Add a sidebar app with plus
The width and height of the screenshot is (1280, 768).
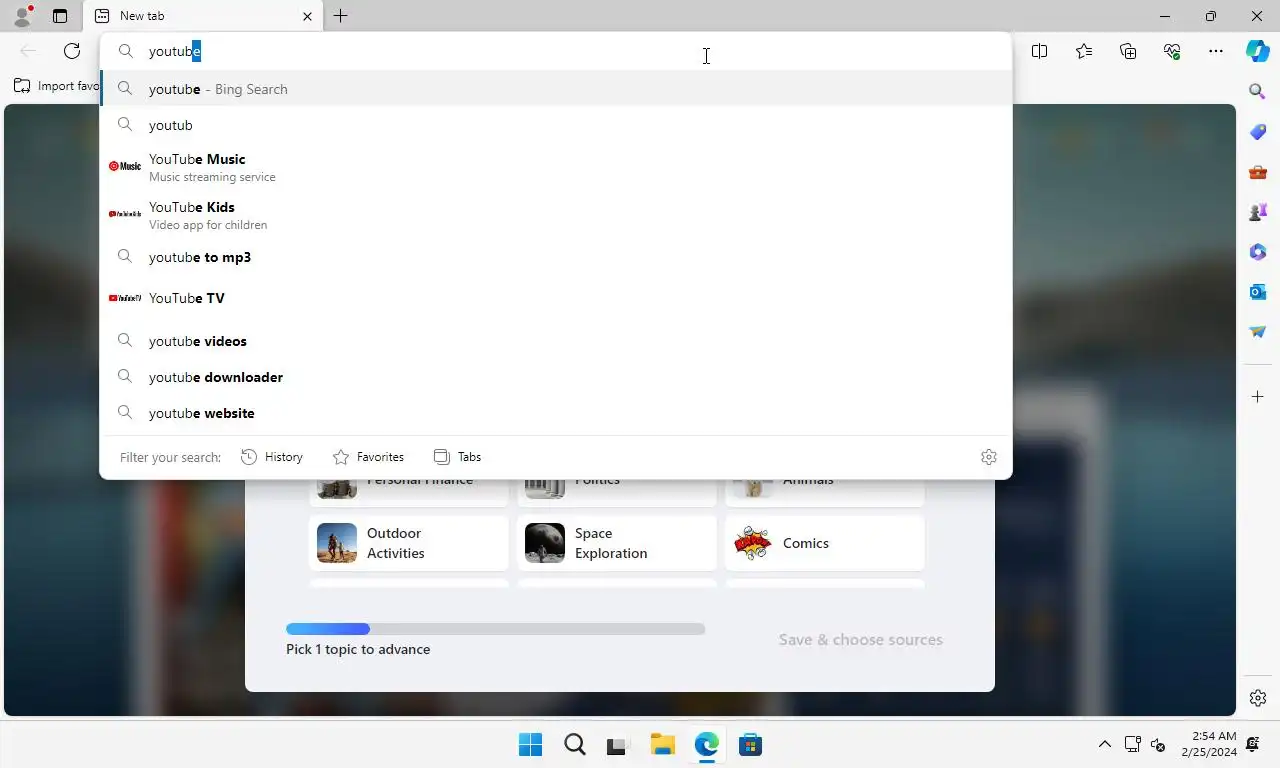(1258, 397)
